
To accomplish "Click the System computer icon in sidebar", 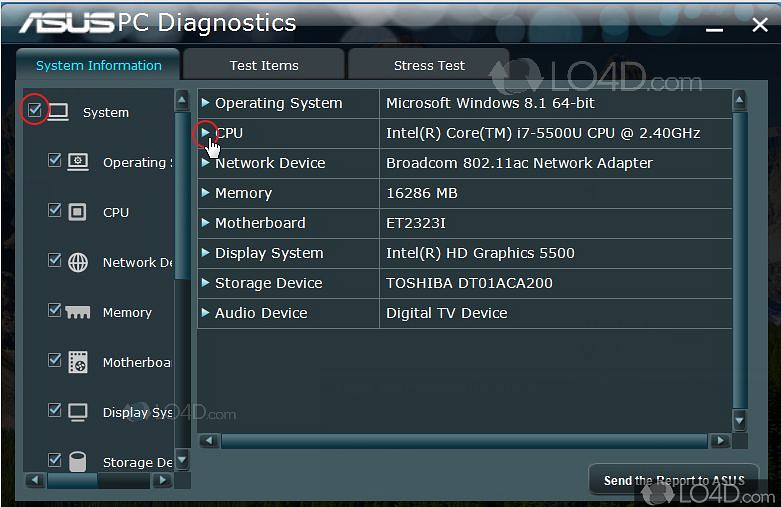I will (x=58, y=112).
